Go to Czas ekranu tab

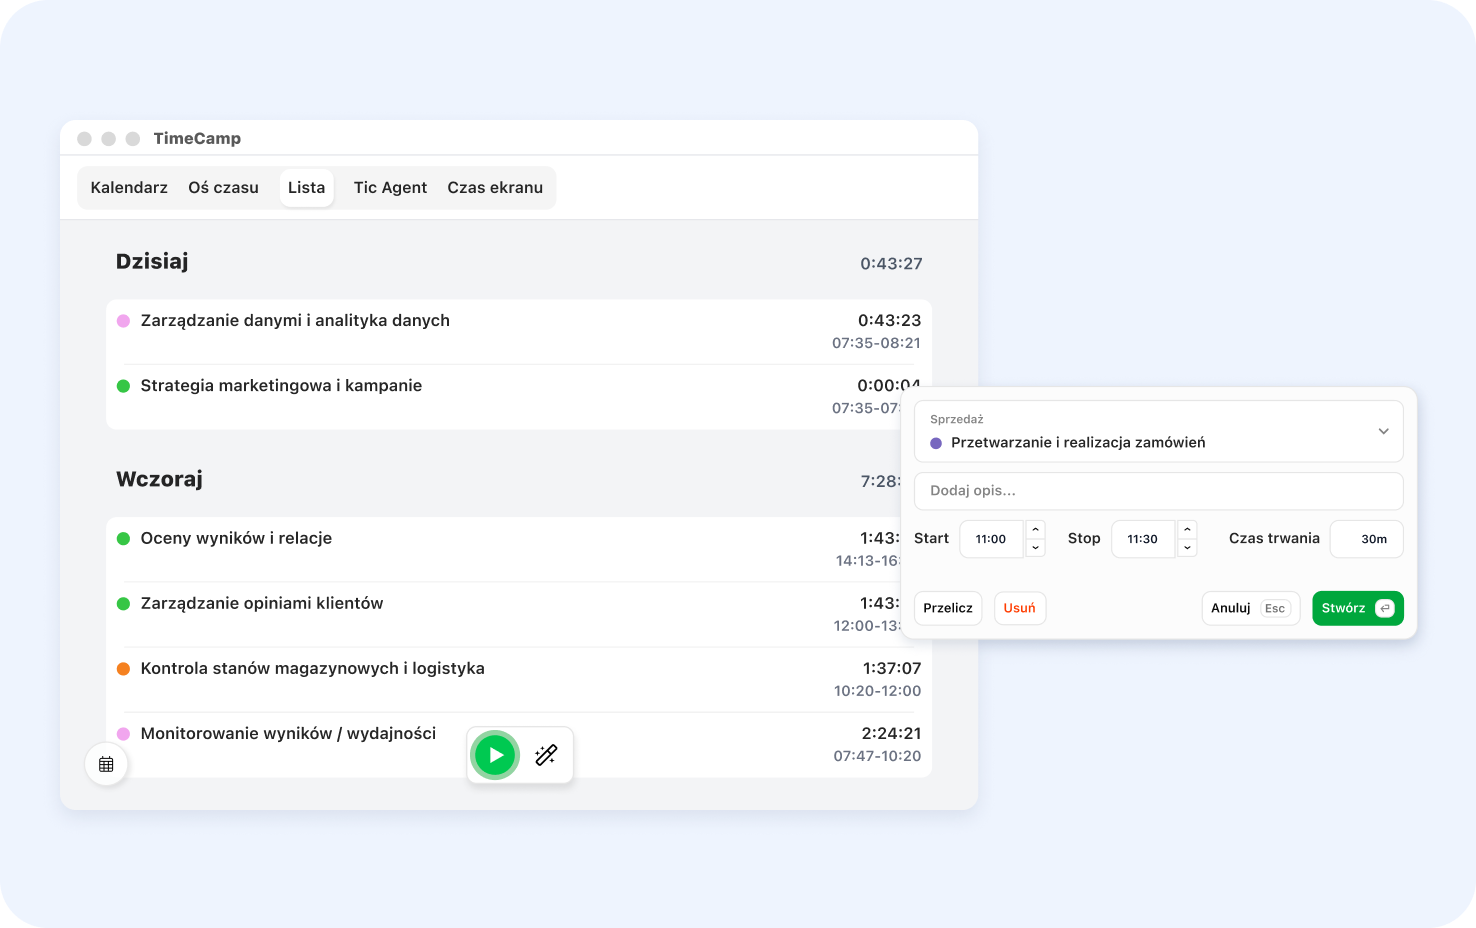point(495,188)
